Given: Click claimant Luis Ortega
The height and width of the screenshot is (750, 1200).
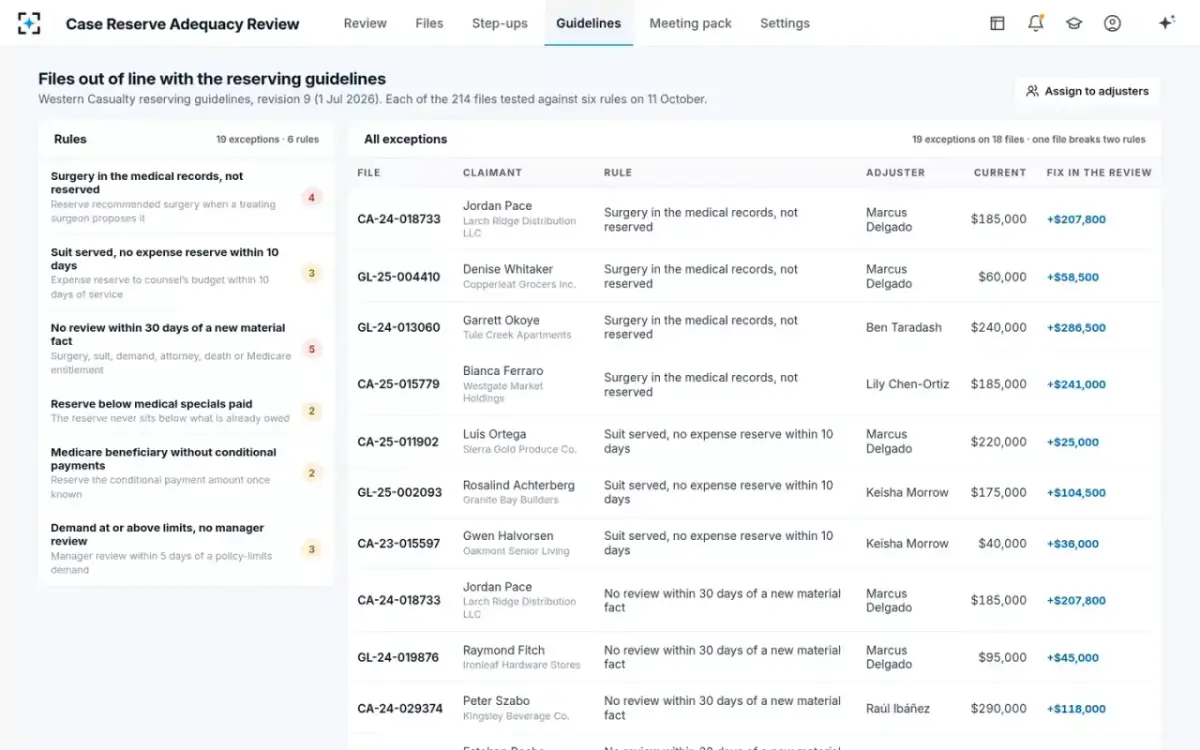Looking at the screenshot, I should coord(494,434).
